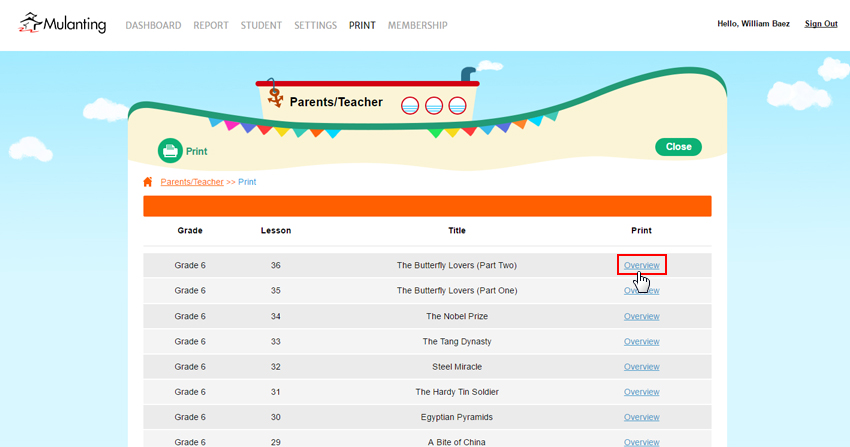Click the title 'The Hardy Tin Soldier'

pyautogui.click(x=457, y=392)
